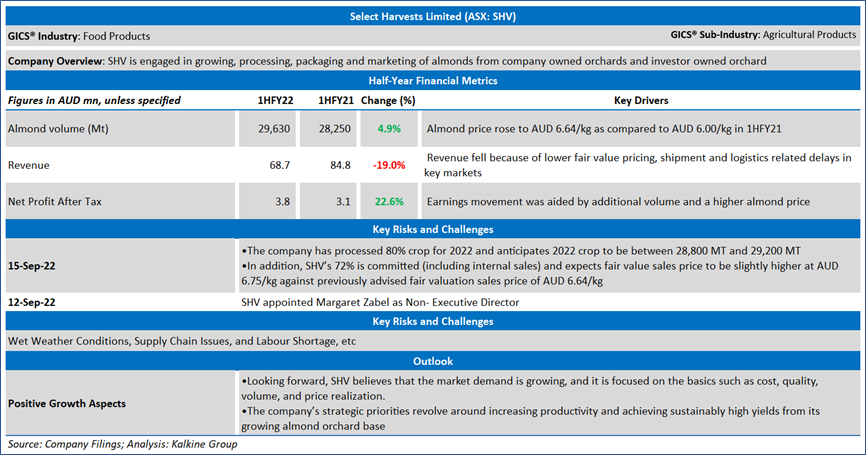This screenshot has width=866, height=455.
Task: Select the 15-Sep-22 date cell
Action: click(31, 266)
